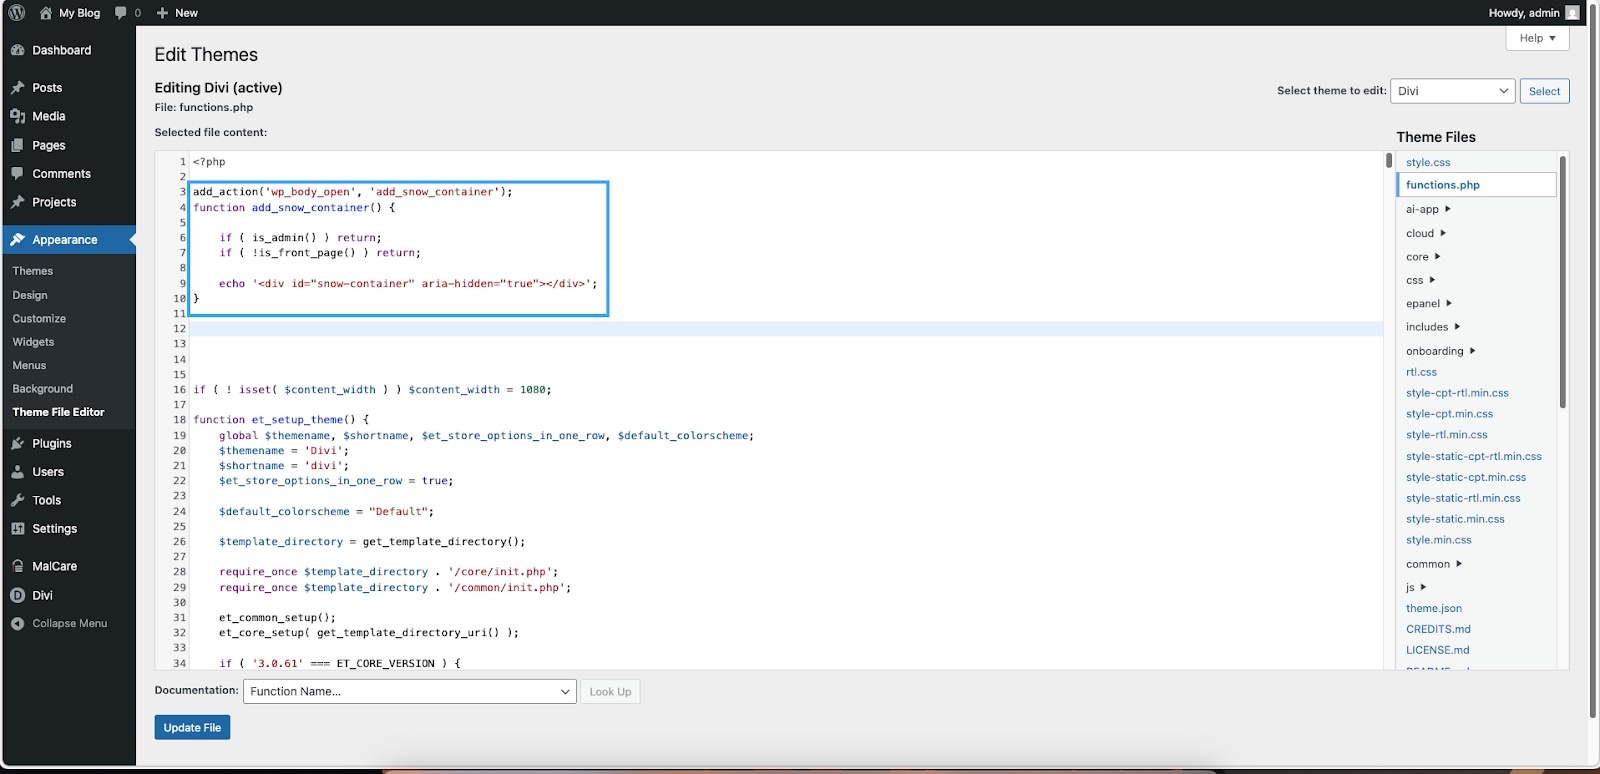Open rtl.css theme file
This screenshot has height=774, width=1600.
1421,372
